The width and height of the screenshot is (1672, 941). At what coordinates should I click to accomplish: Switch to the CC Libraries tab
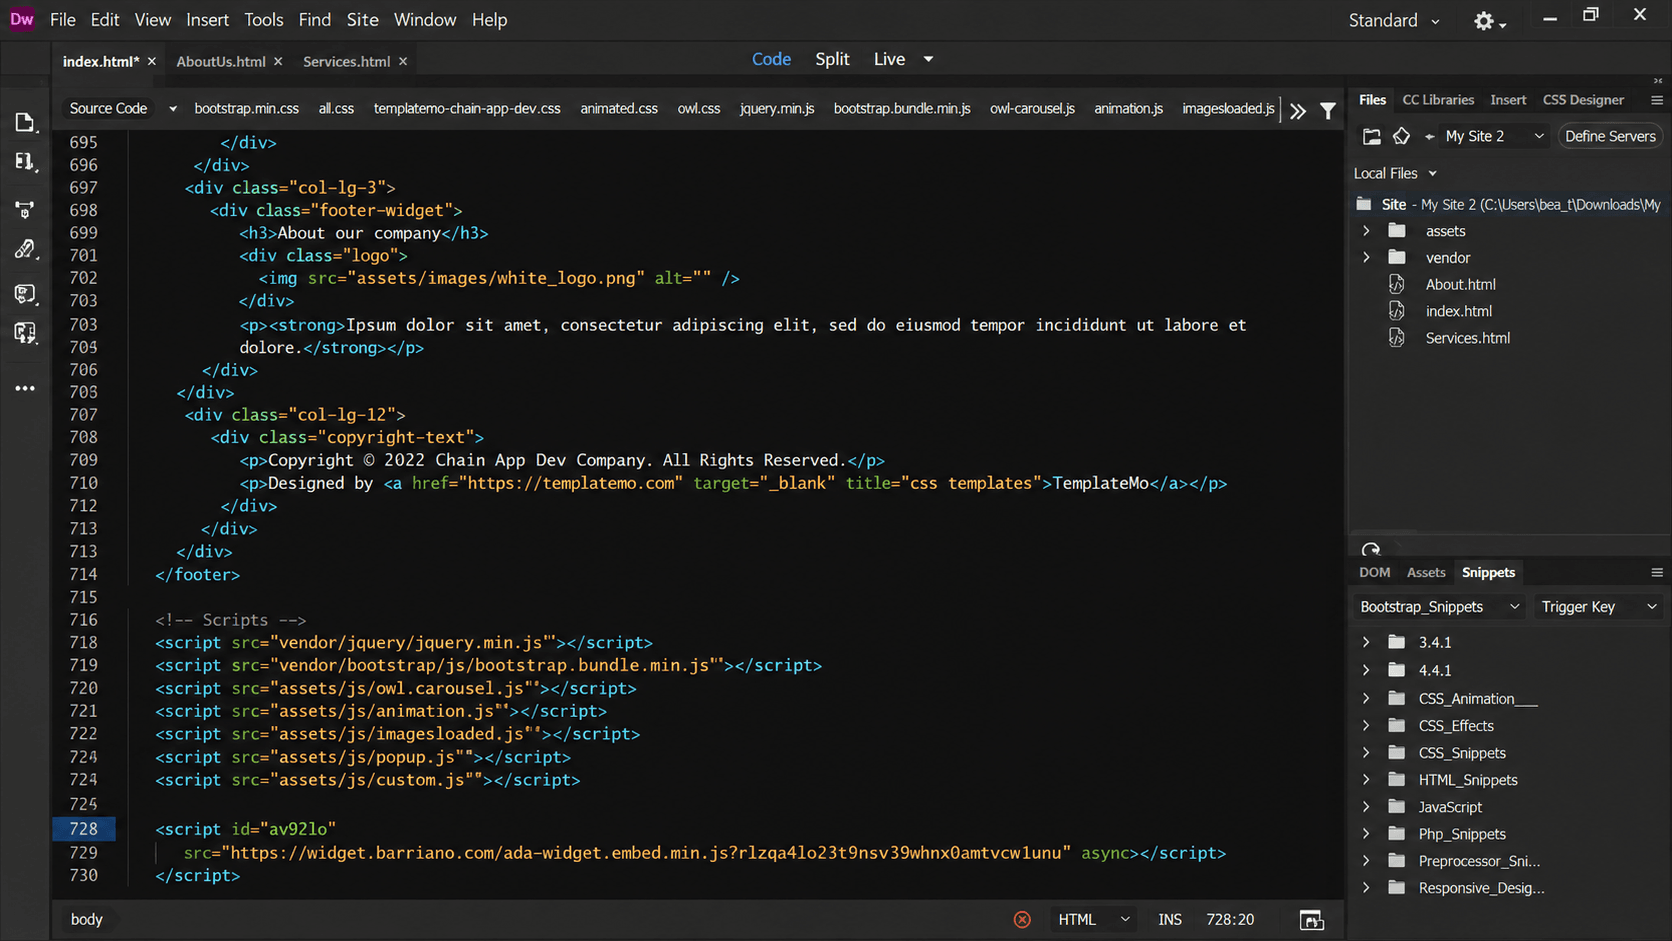pyautogui.click(x=1438, y=100)
